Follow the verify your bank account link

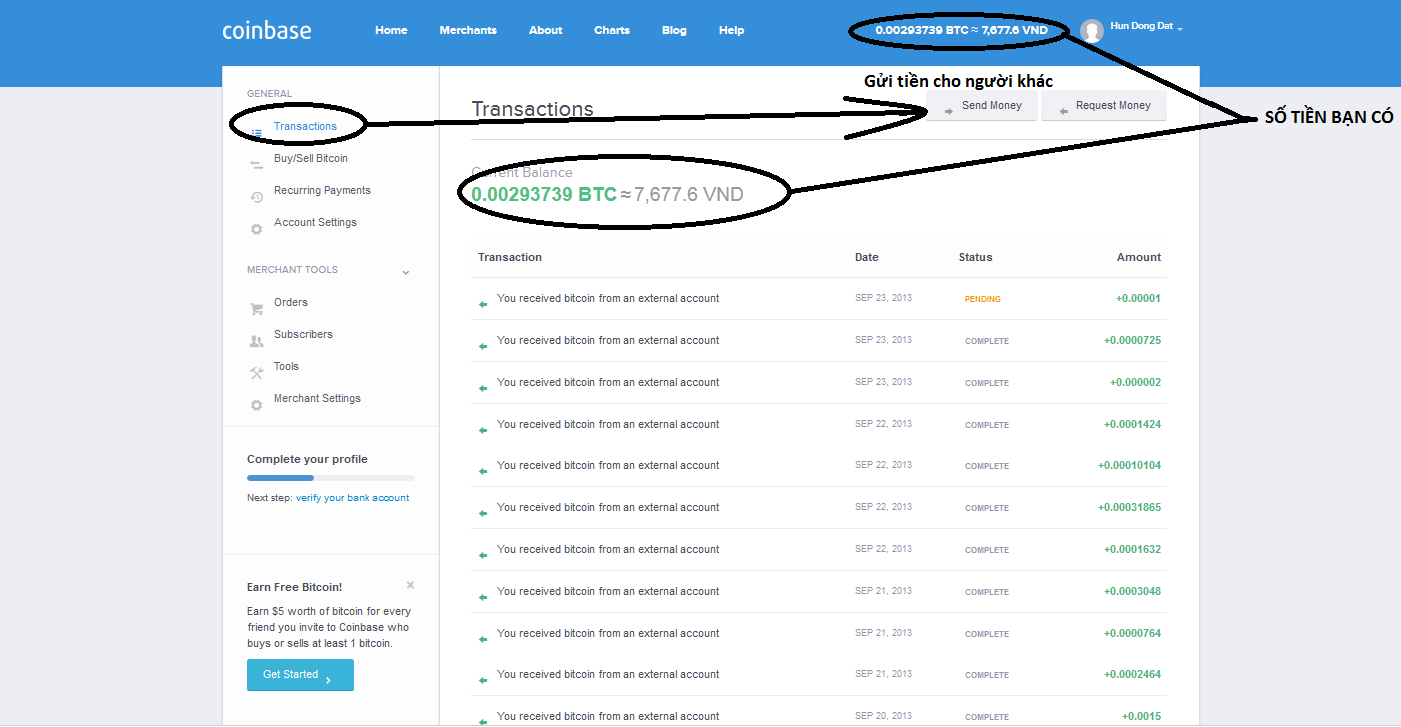coord(352,498)
